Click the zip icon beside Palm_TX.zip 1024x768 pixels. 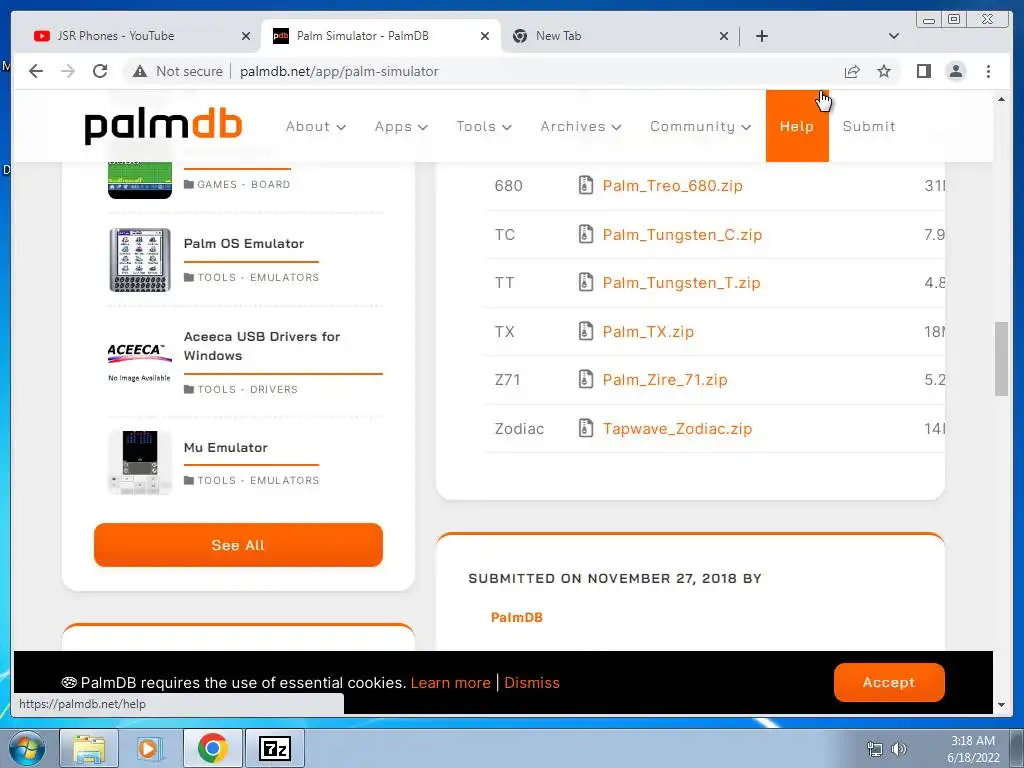[586, 331]
